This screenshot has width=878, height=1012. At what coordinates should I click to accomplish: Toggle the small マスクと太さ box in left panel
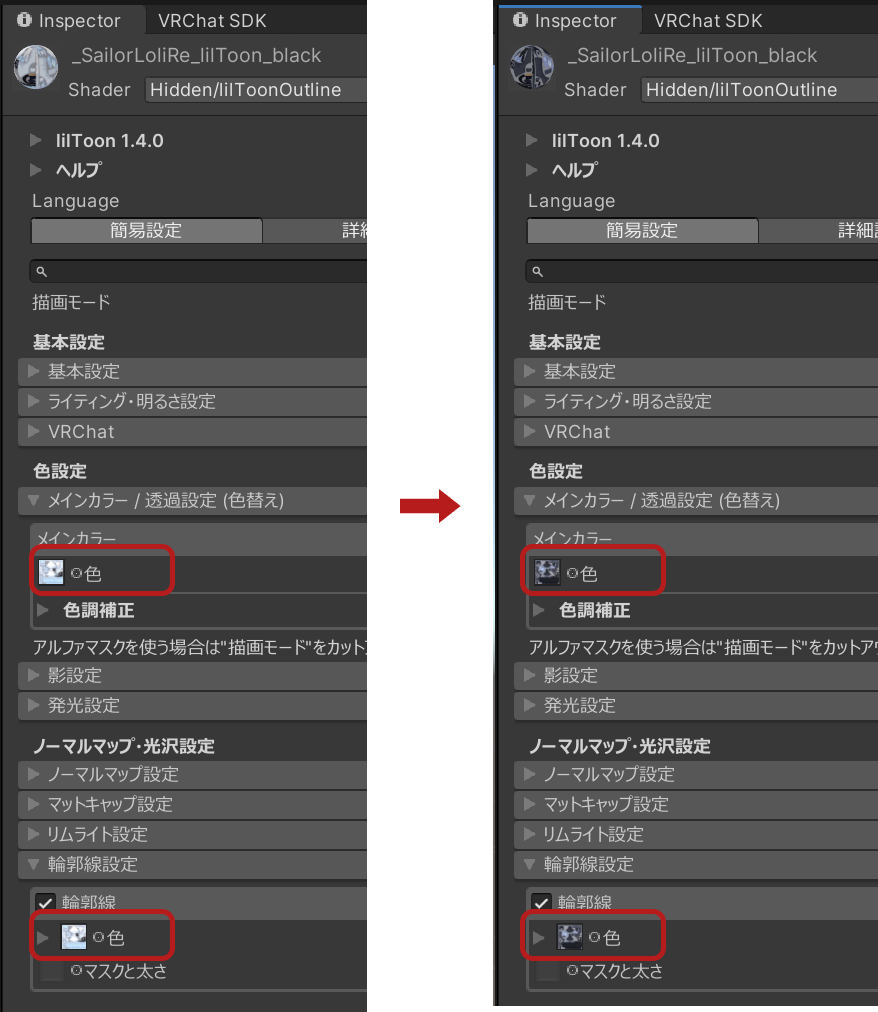(52, 971)
